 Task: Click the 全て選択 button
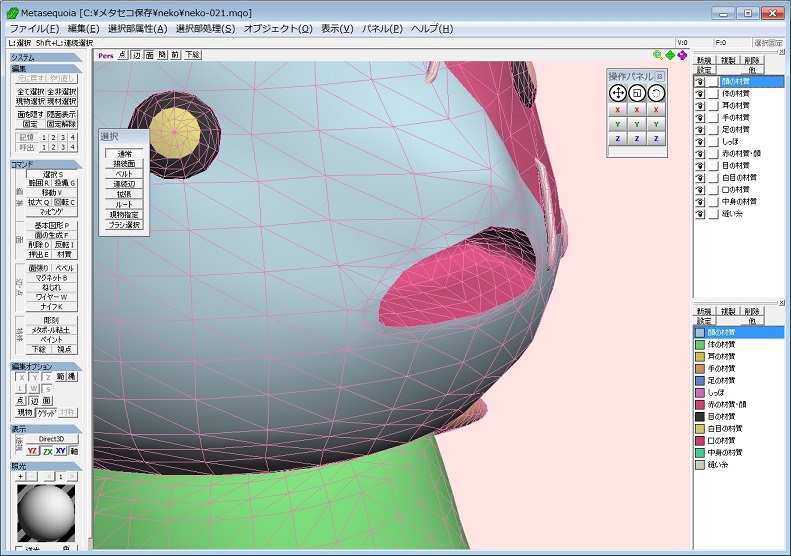point(30,91)
